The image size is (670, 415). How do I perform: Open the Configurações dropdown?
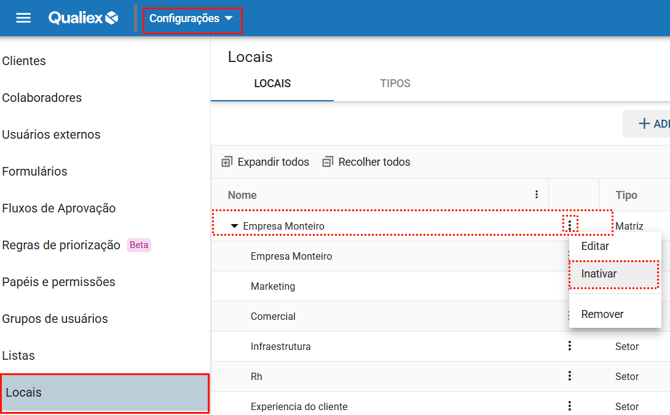click(192, 18)
